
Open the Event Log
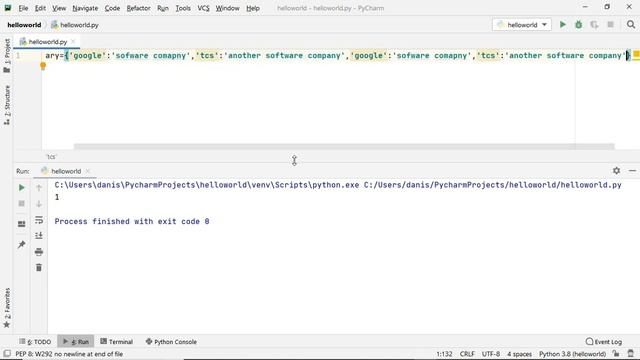(x=604, y=342)
